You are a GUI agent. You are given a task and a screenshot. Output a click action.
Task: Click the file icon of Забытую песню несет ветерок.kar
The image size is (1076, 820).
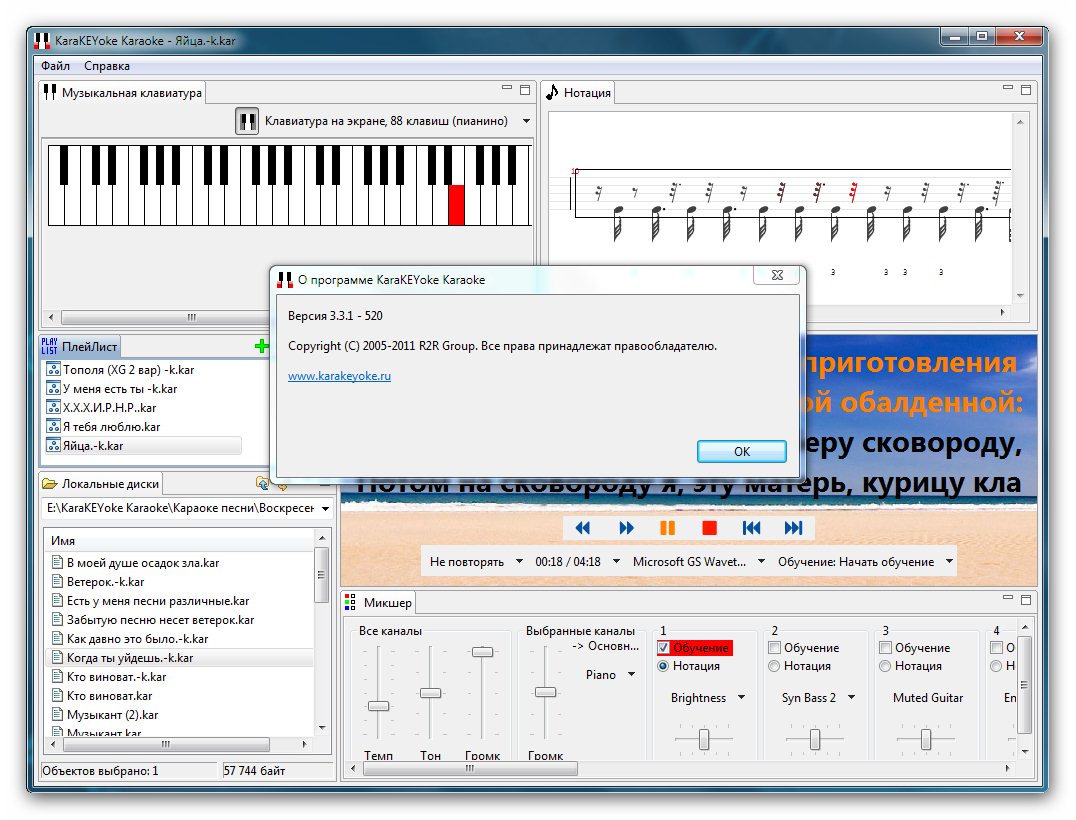pos(58,620)
